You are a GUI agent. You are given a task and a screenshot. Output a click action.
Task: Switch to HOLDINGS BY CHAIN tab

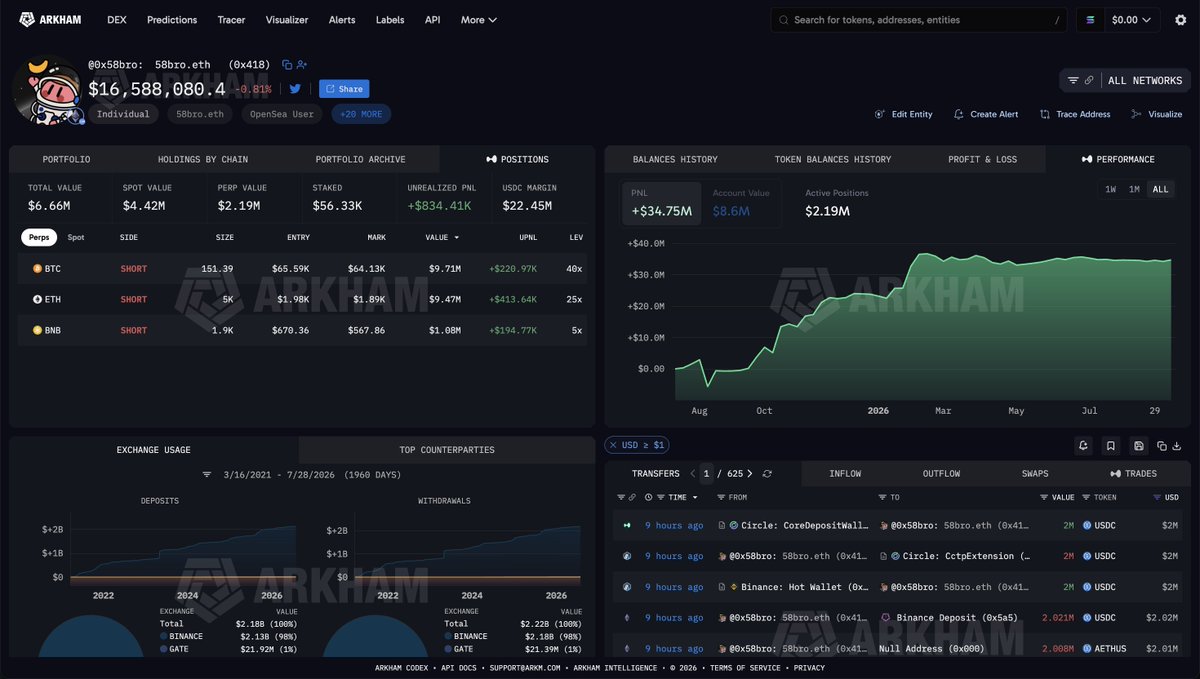(x=203, y=159)
